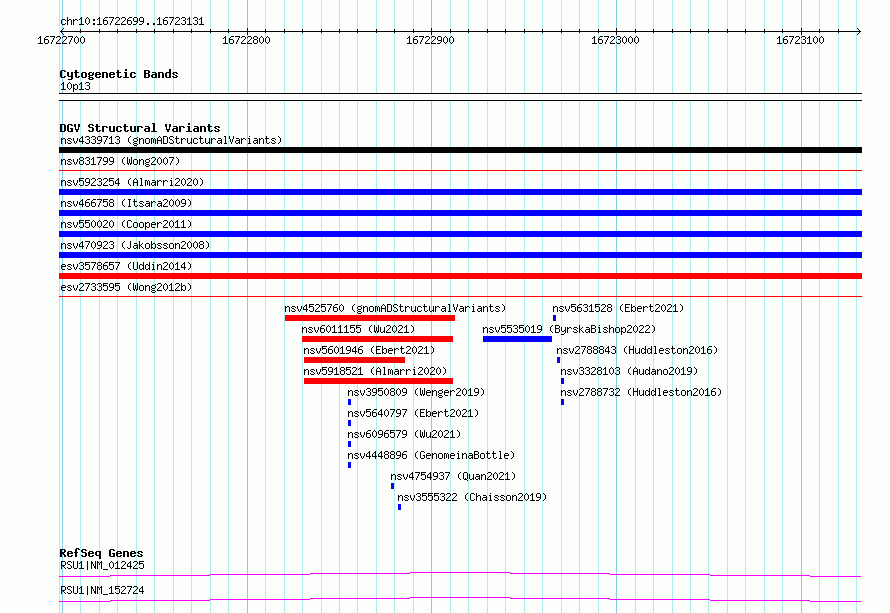Select red bar under nsv5918521 (Almarri2020)
This screenshot has width=890, height=613.
click(x=378, y=381)
